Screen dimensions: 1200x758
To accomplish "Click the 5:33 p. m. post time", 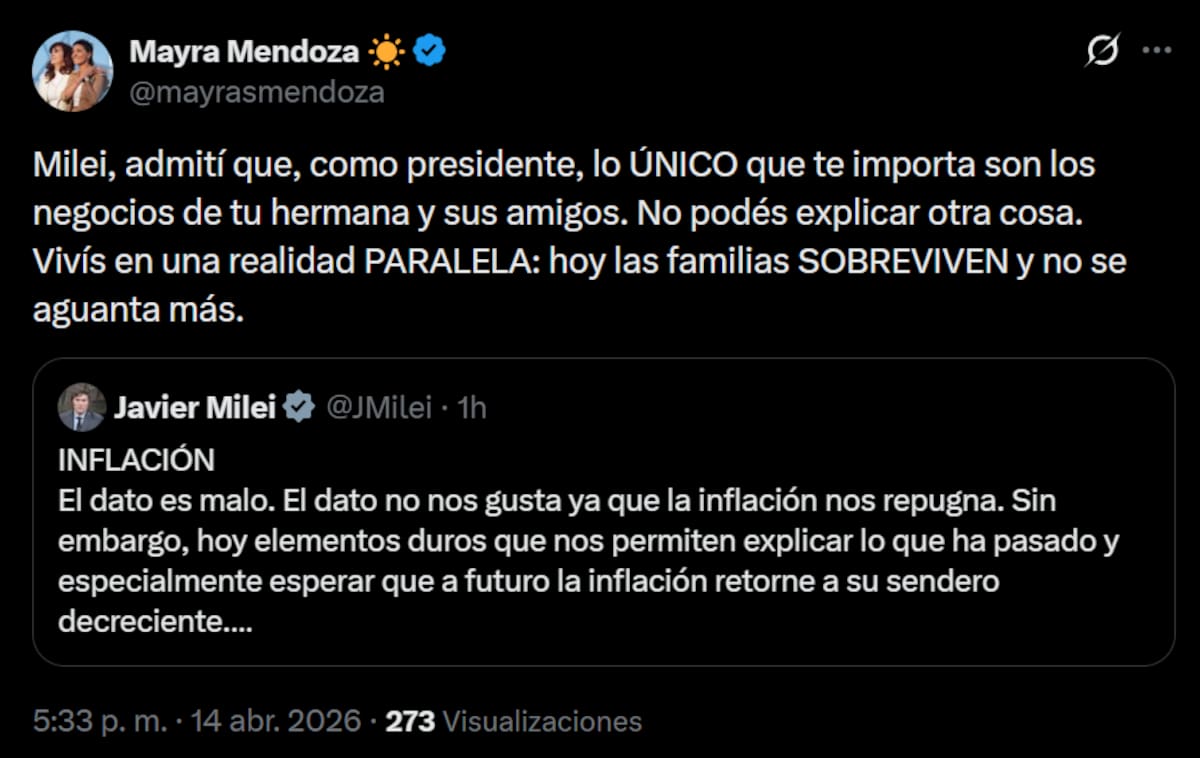I will [100, 721].
